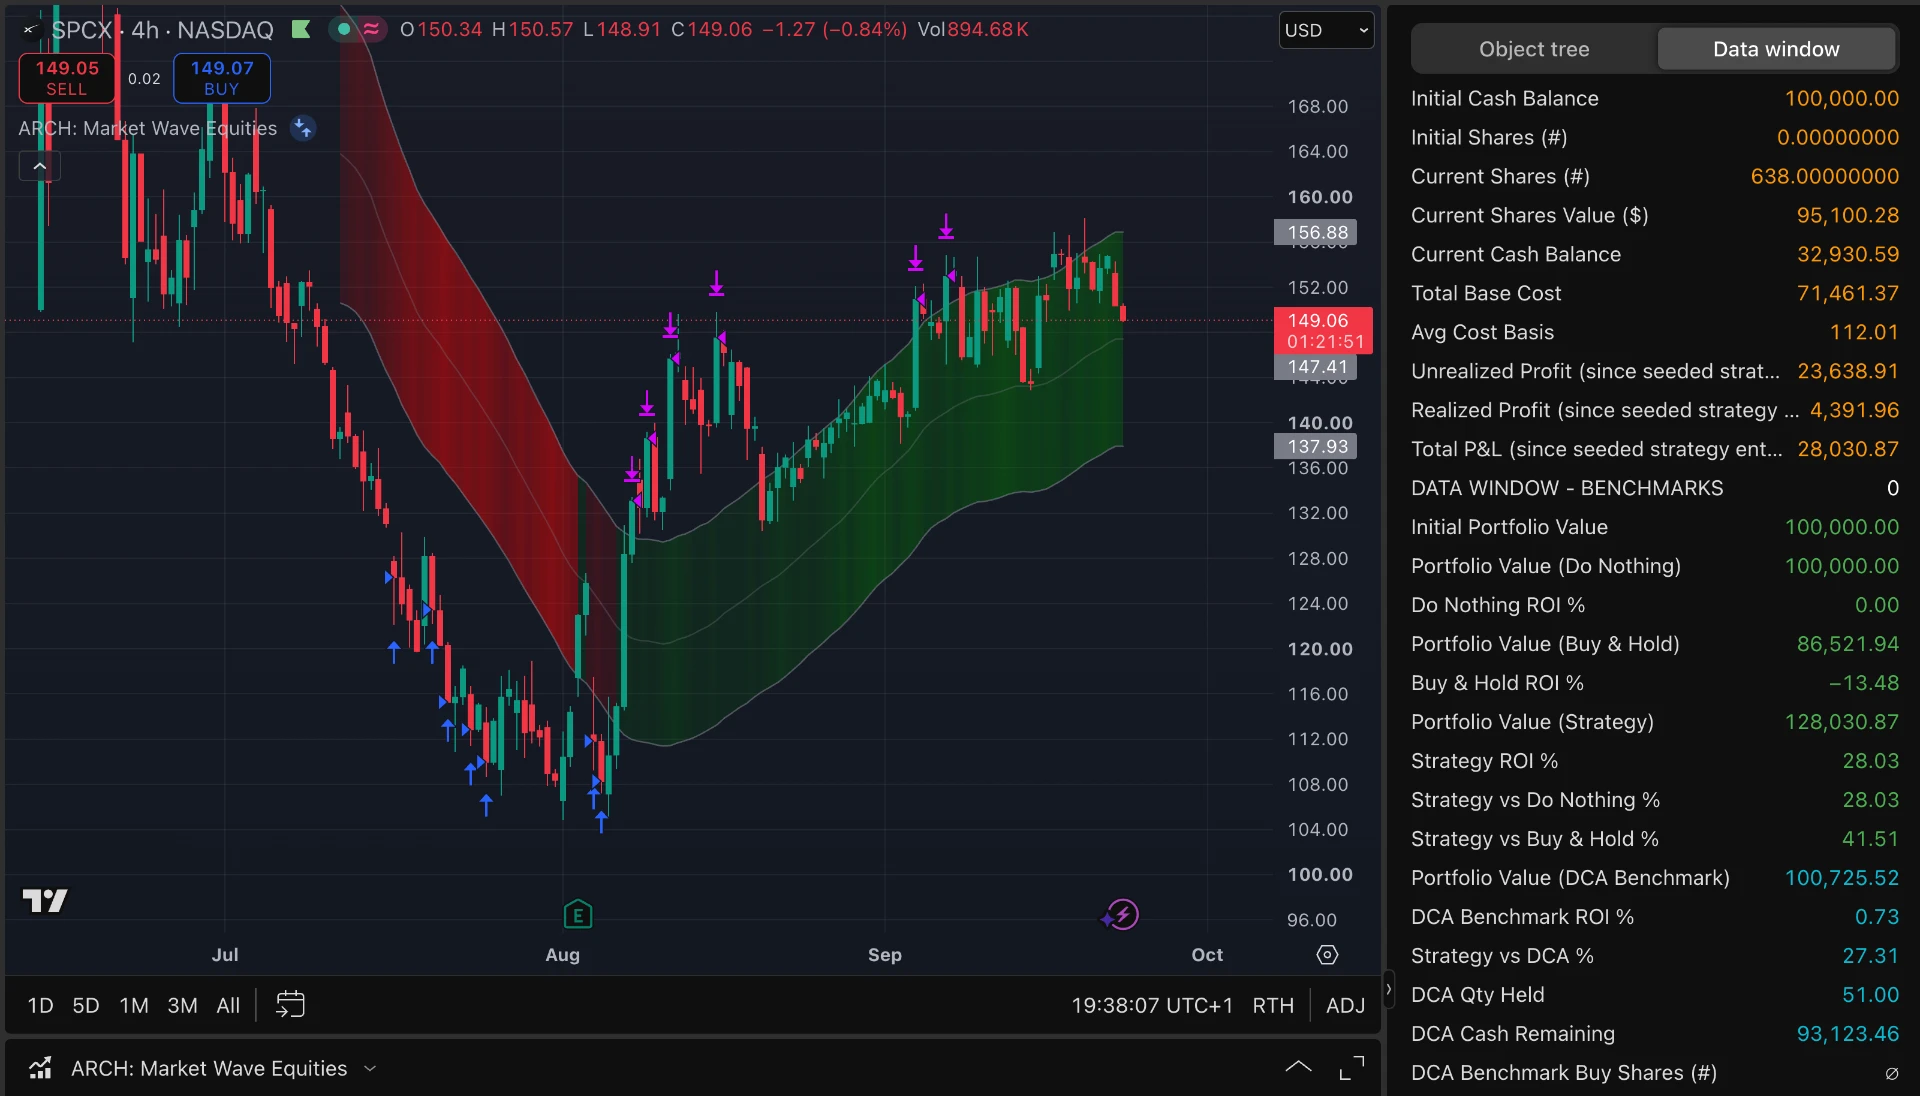Collapse the indicator legend with the chevron
The image size is (1920, 1096).
40,166
